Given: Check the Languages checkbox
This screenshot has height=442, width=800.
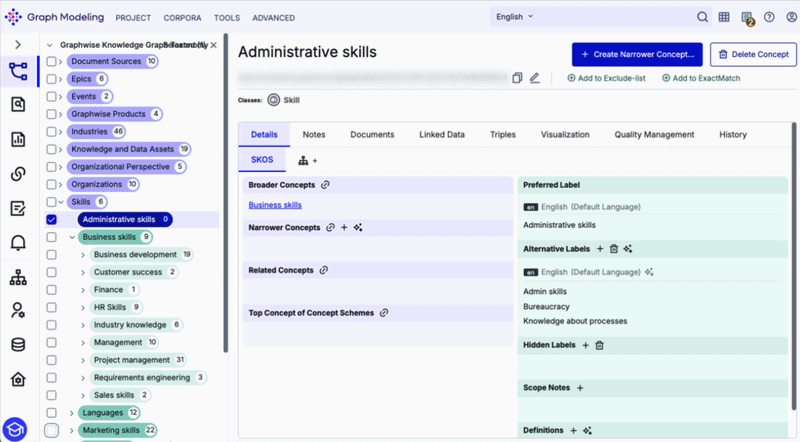Looking at the screenshot, I should pyautogui.click(x=52, y=413).
